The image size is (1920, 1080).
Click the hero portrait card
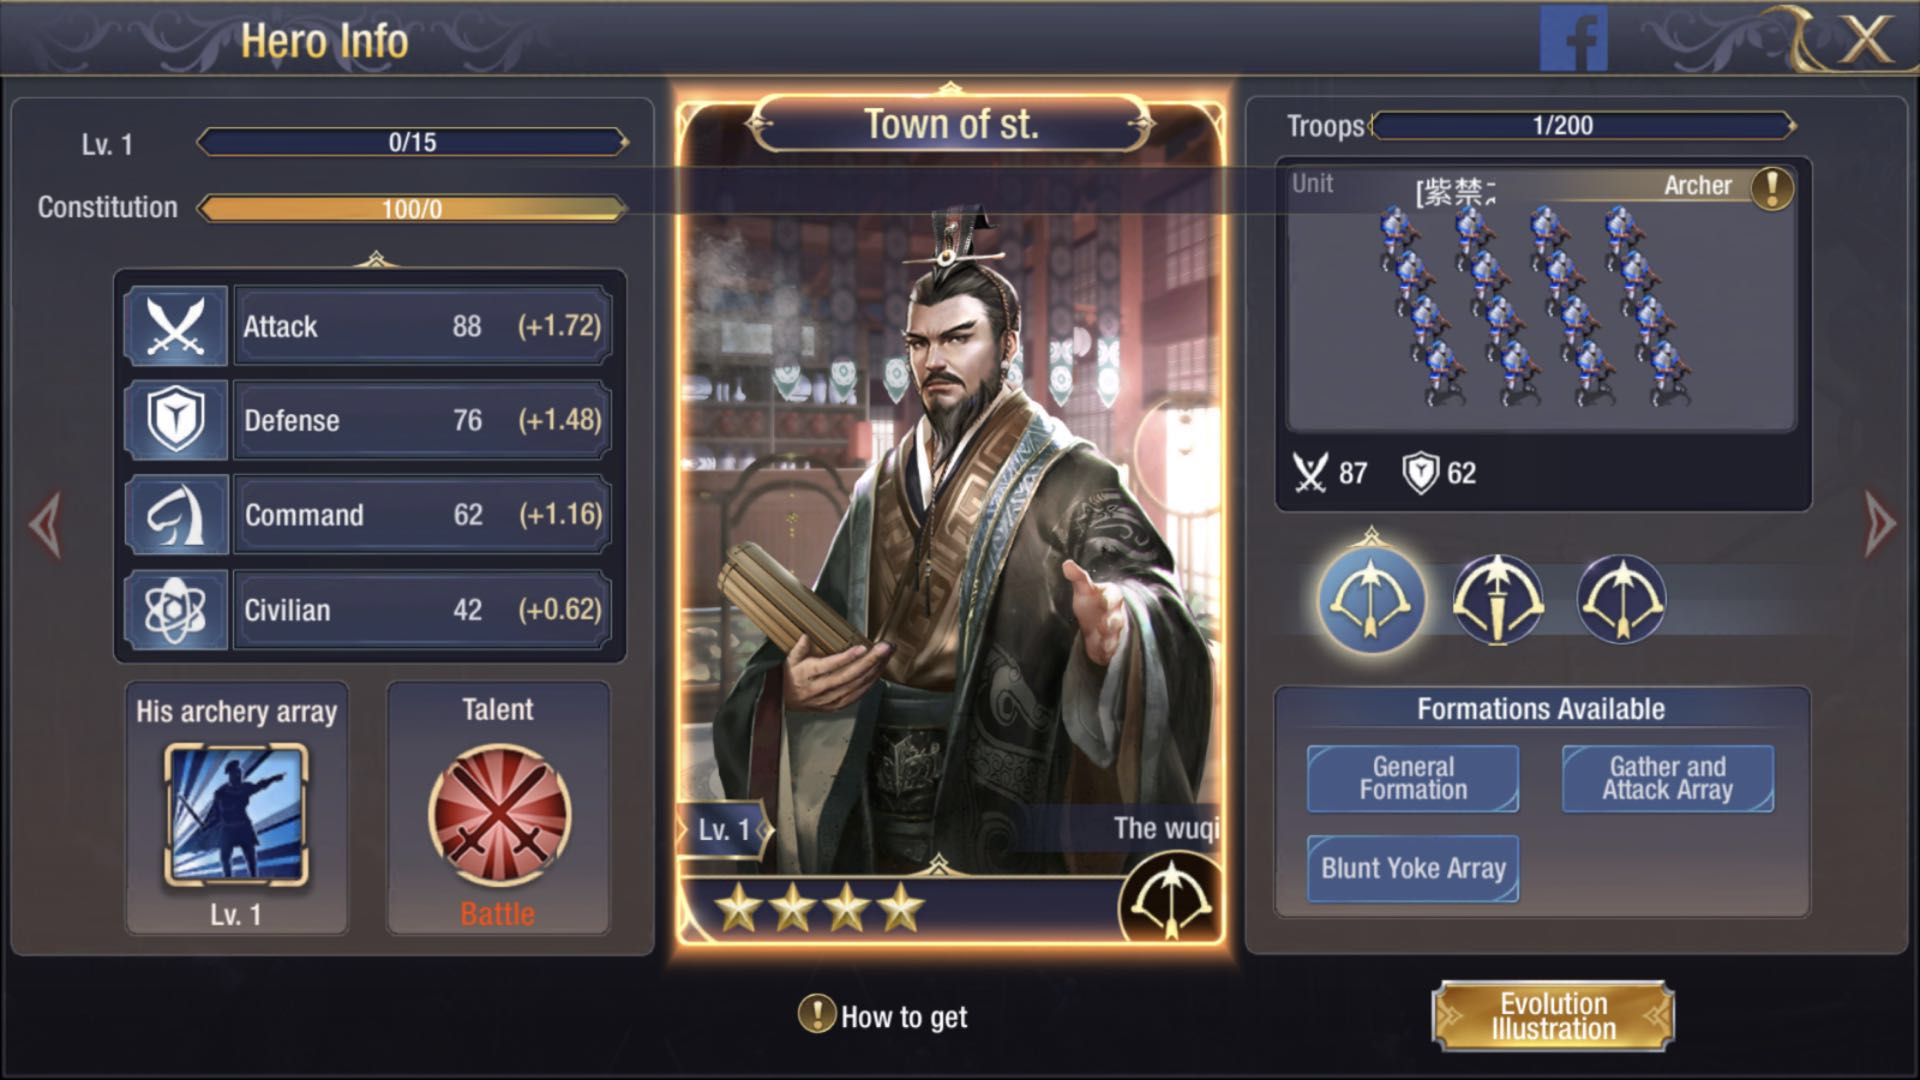point(950,520)
